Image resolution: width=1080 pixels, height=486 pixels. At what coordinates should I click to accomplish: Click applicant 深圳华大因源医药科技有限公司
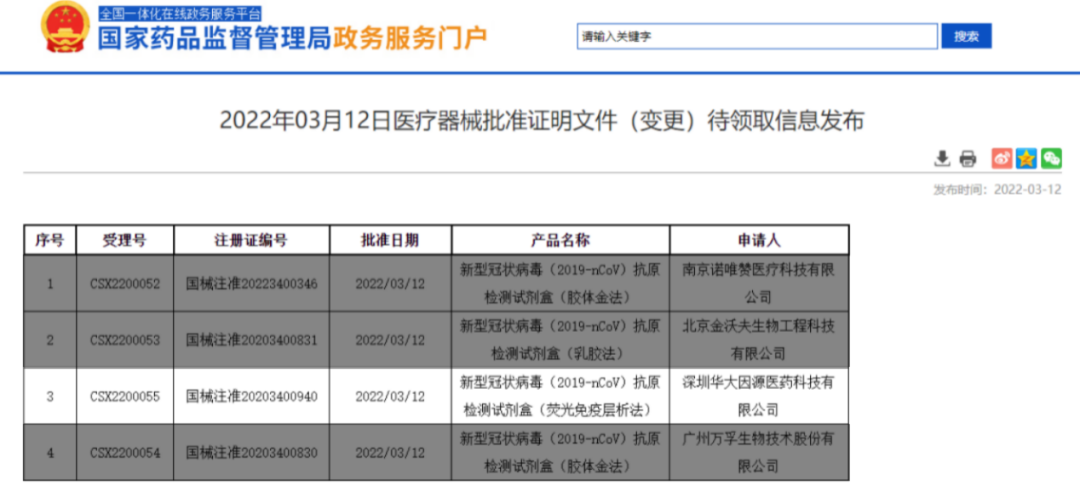pyautogui.click(x=759, y=397)
